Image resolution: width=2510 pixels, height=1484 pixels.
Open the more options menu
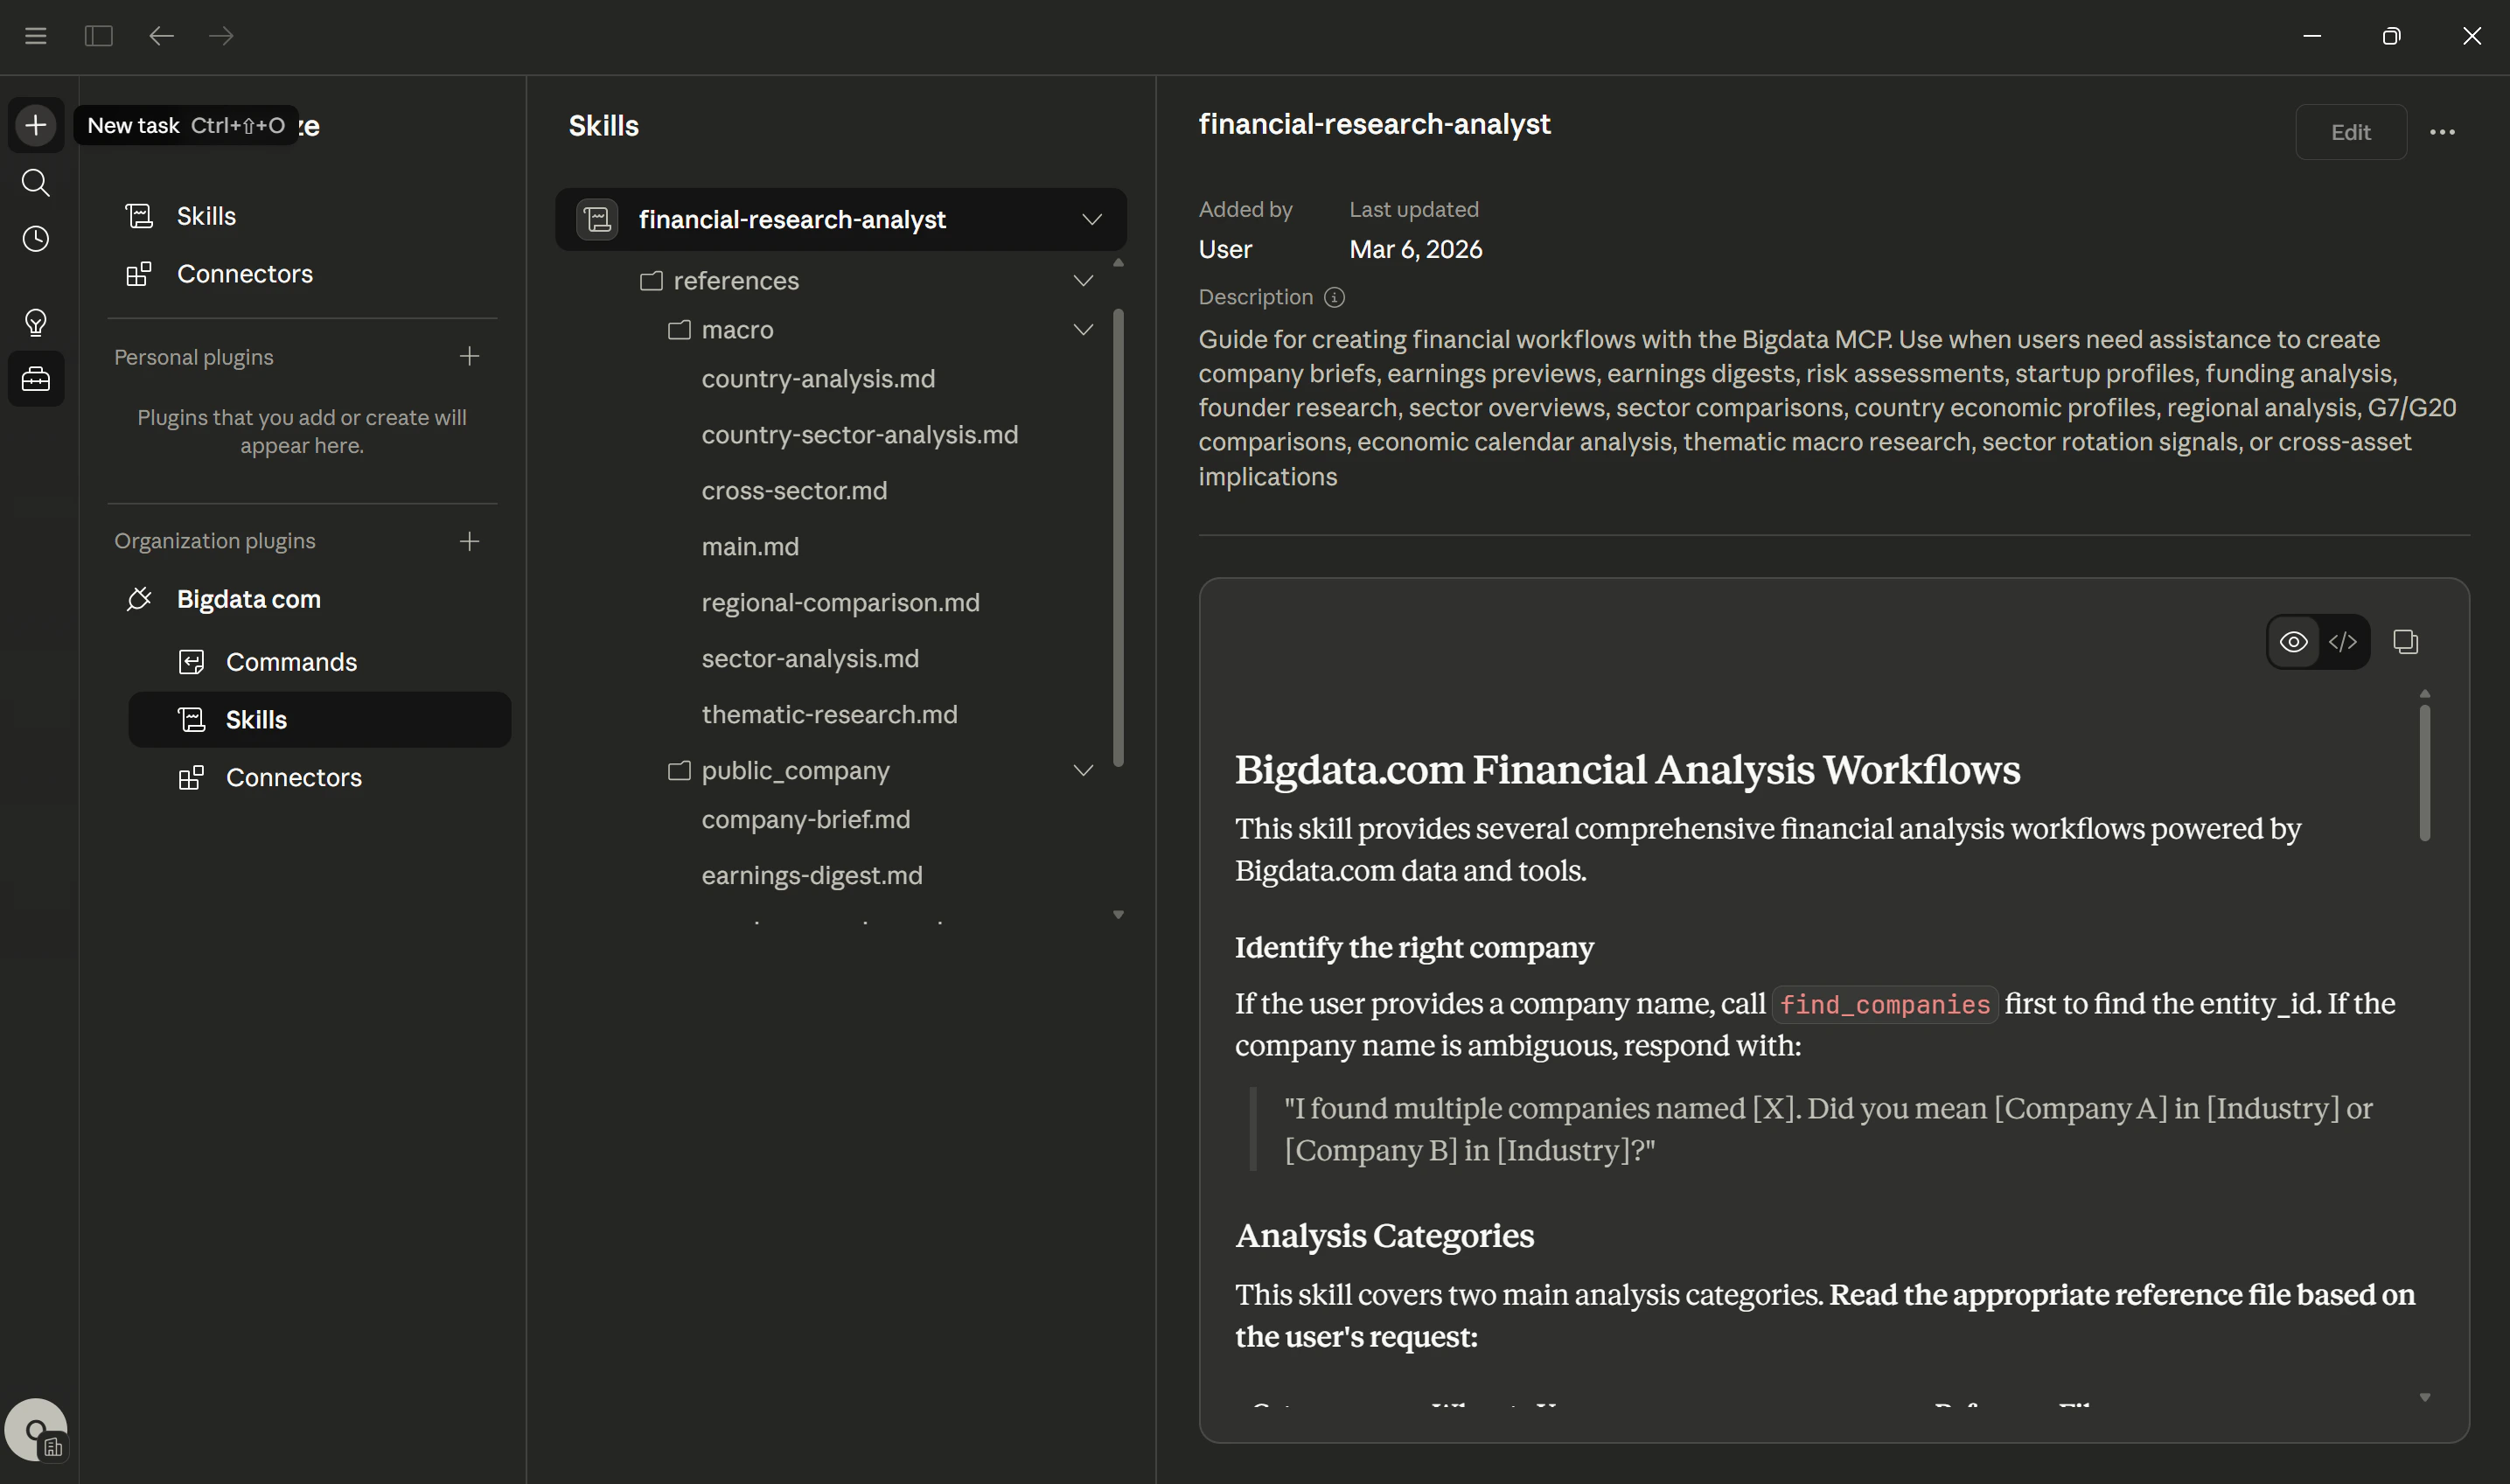[x=2443, y=132]
